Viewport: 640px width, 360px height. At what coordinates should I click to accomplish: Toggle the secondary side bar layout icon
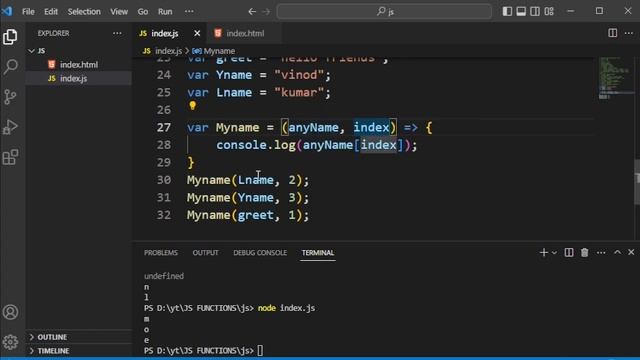pyautogui.click(x=535, y=11)
